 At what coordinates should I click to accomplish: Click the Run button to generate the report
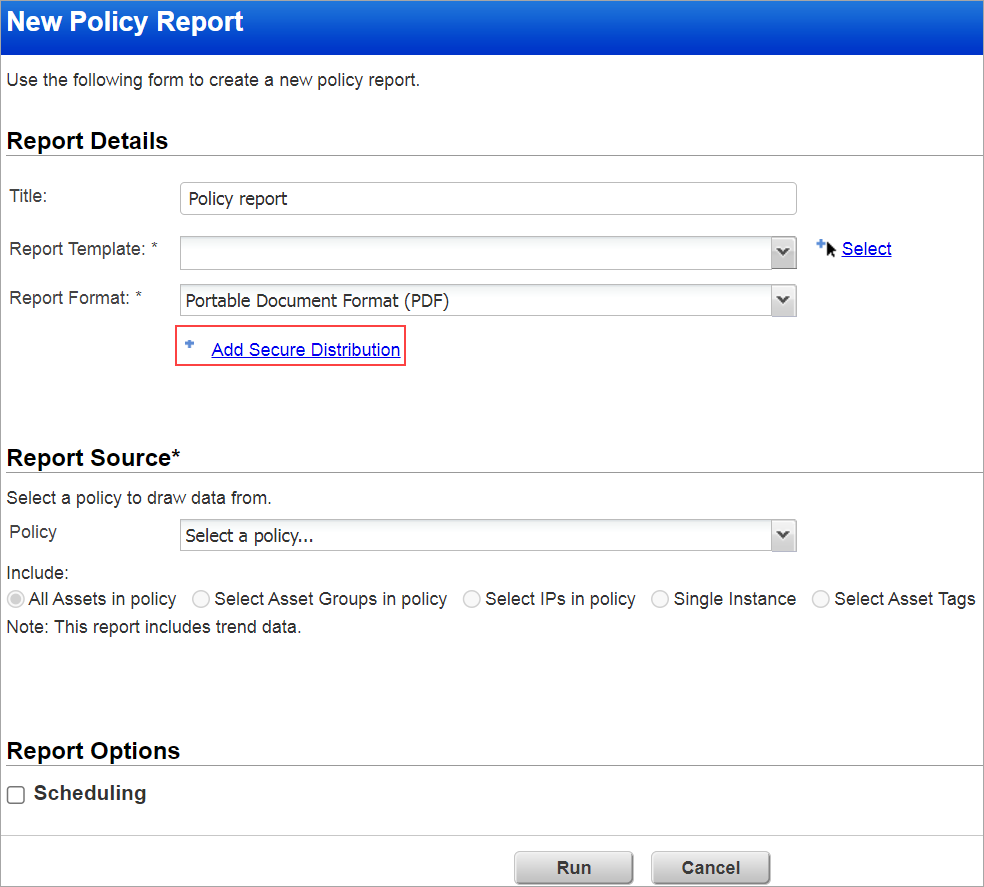point(573,867)
